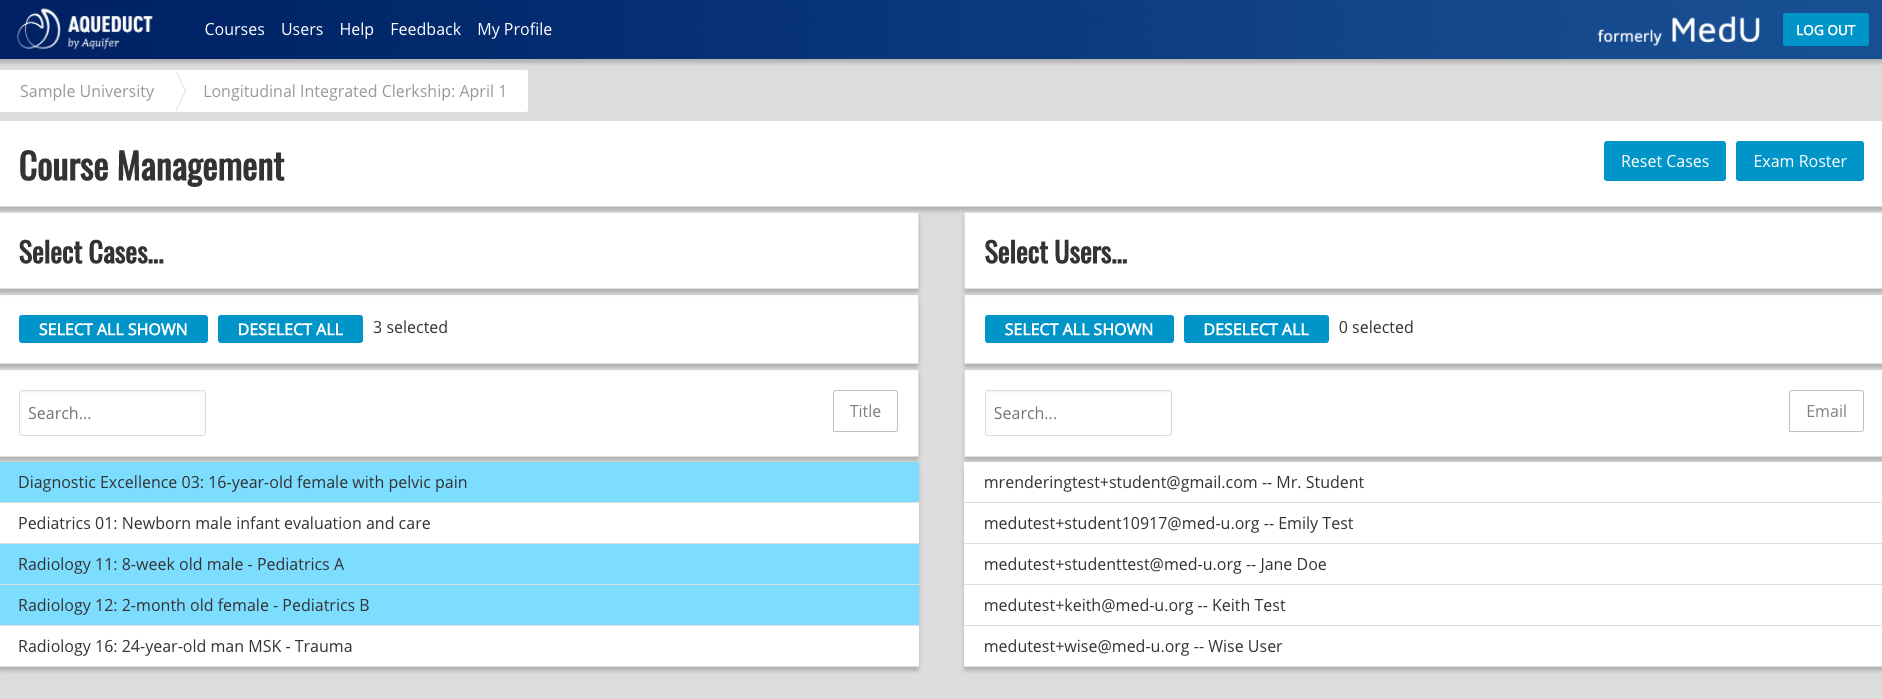Click the Aqueduct by Aquifer logo
Screen dimensions: 1882x699
click(85, 30)
